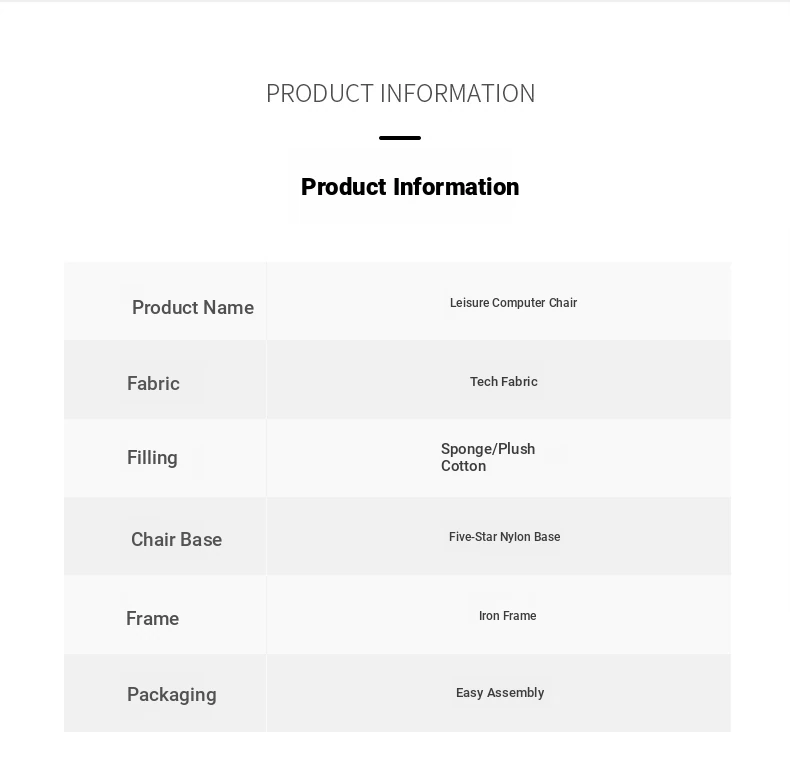Click the Iron Frame value
The width and height of the screenshot is (790, 778).
coord(507,616)
